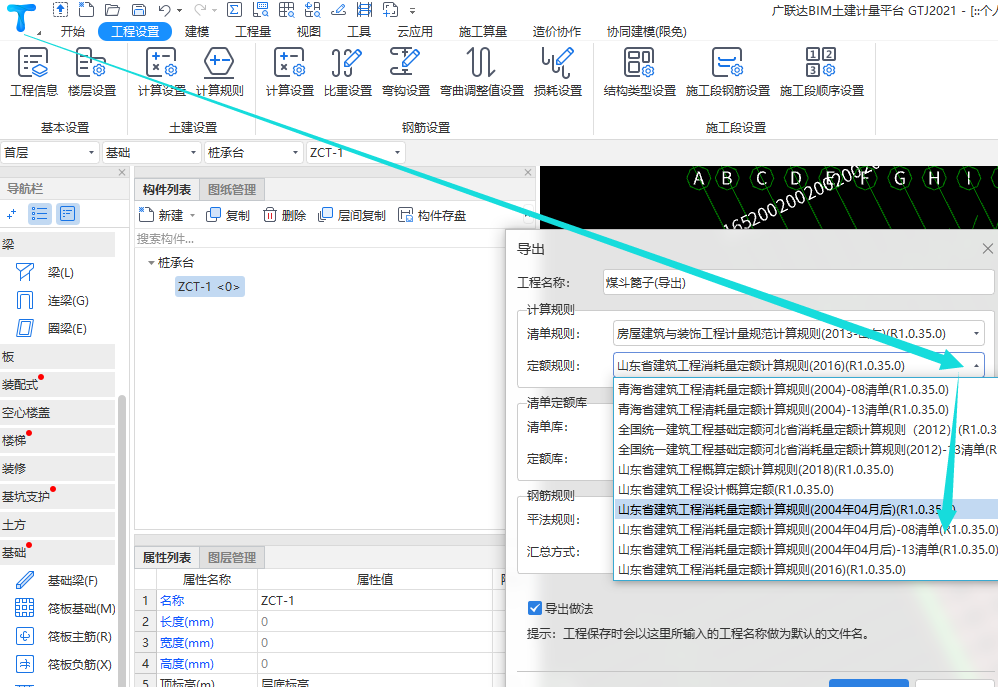The height and width of the screenshot is (687, 998).
Task: Collapse 定额规则 dropdown arrow
Action: 976,365
